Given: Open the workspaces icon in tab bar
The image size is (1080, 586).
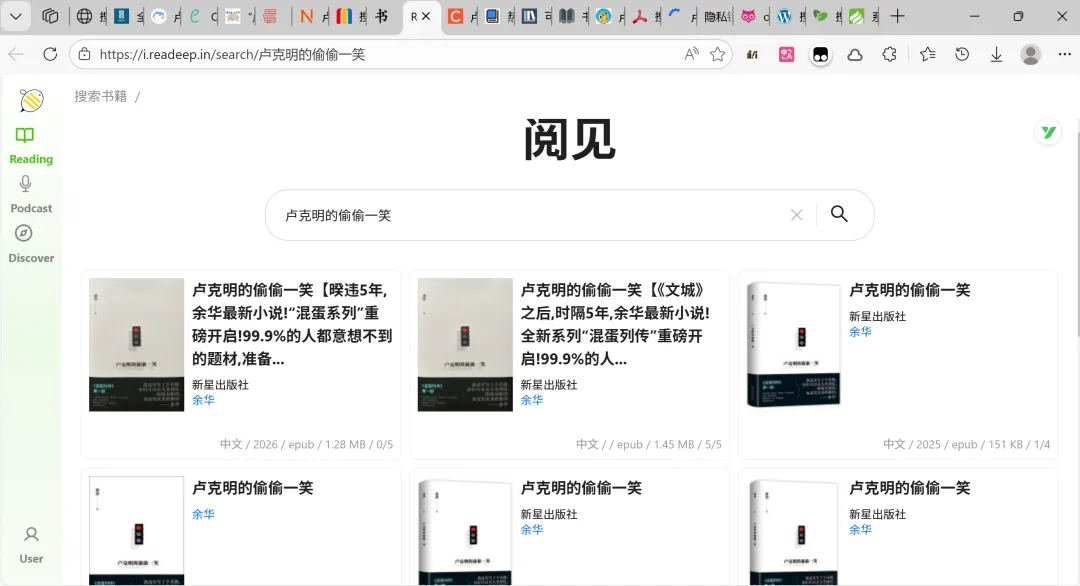Looking at the screenshot, I should pos(50,17).
